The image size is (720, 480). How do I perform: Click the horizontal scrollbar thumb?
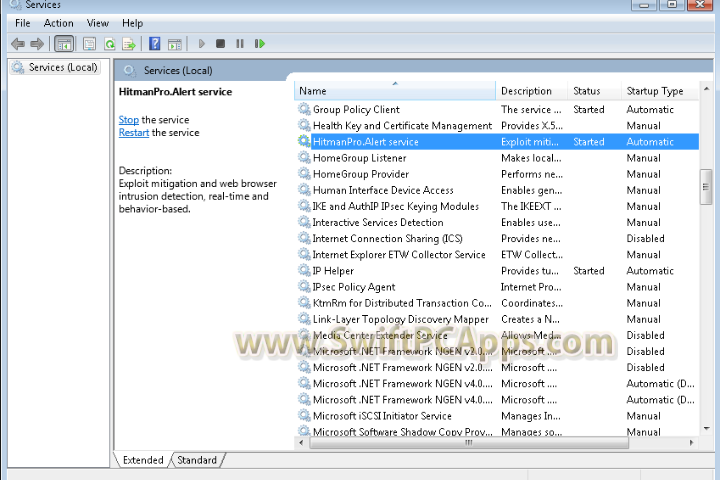tap(469, 443)
